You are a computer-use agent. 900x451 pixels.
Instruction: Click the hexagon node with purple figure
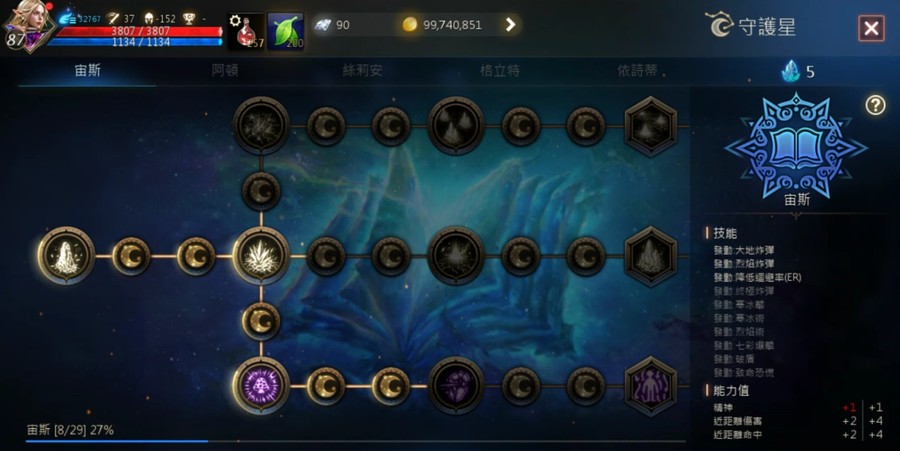coord(651,386)
